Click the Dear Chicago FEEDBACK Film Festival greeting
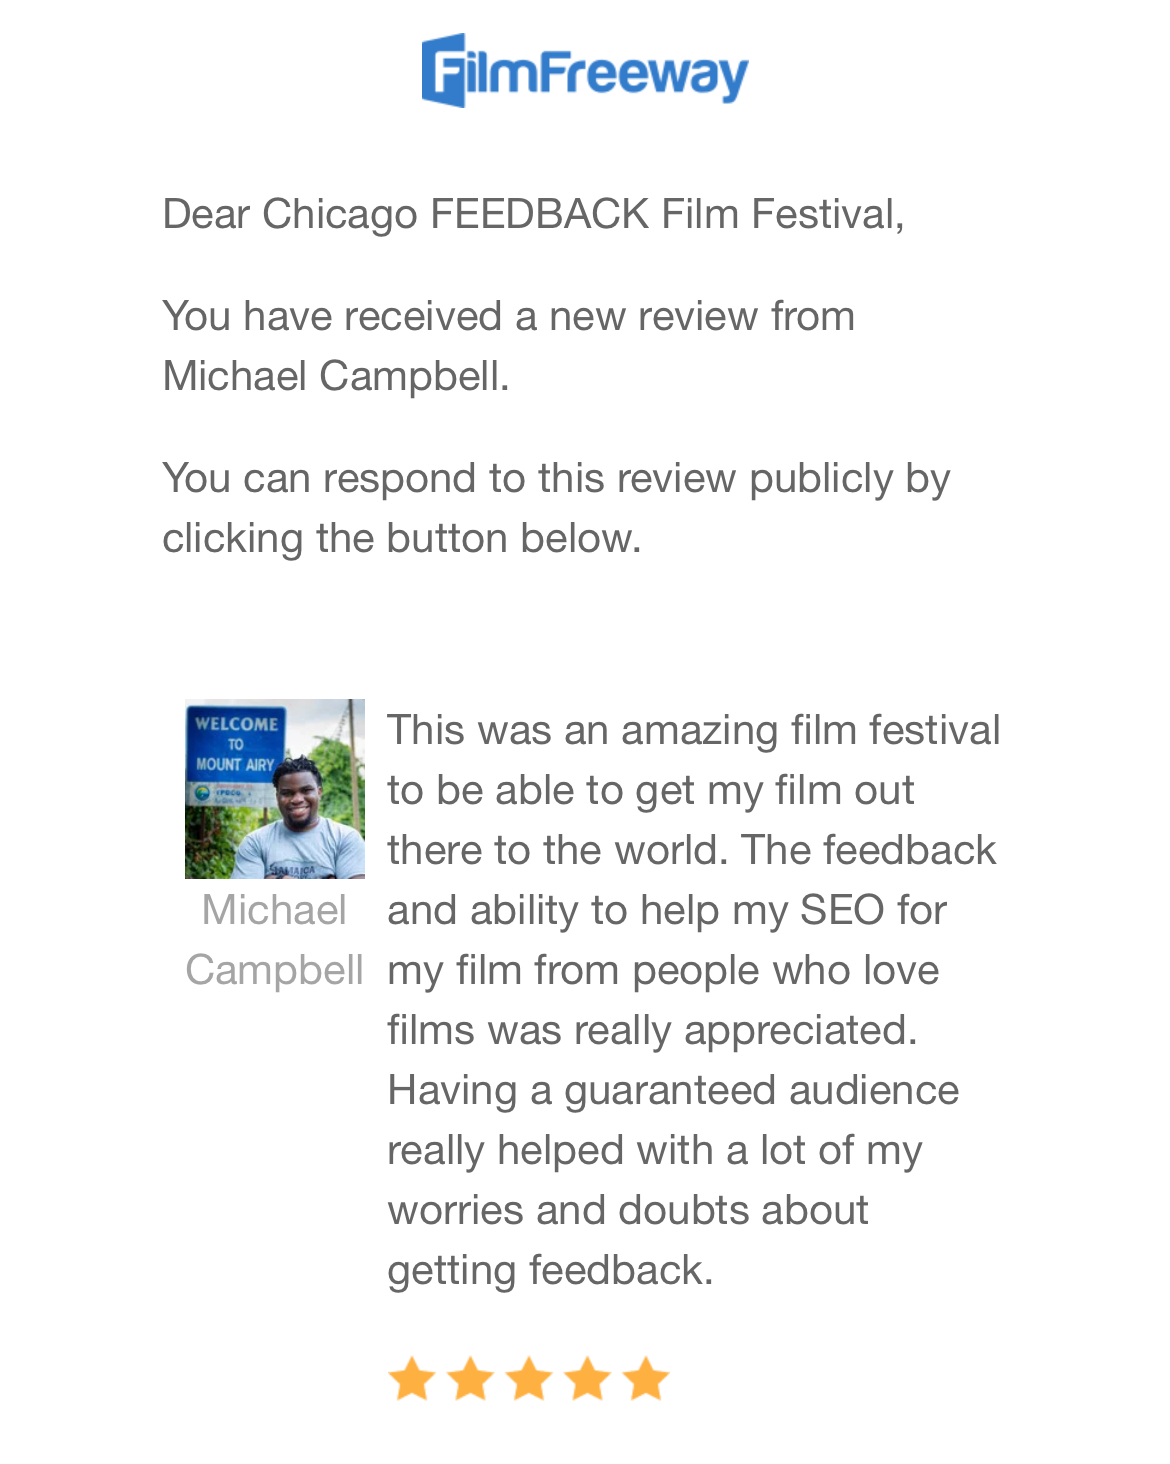 [533, 214]
